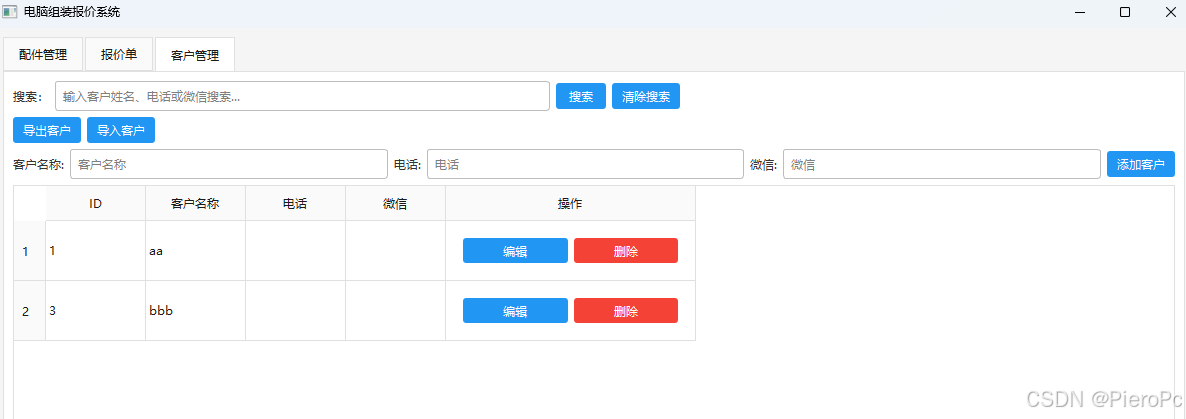
Task: Switch to the 配件管理 tab
Action: pos(43,54)
